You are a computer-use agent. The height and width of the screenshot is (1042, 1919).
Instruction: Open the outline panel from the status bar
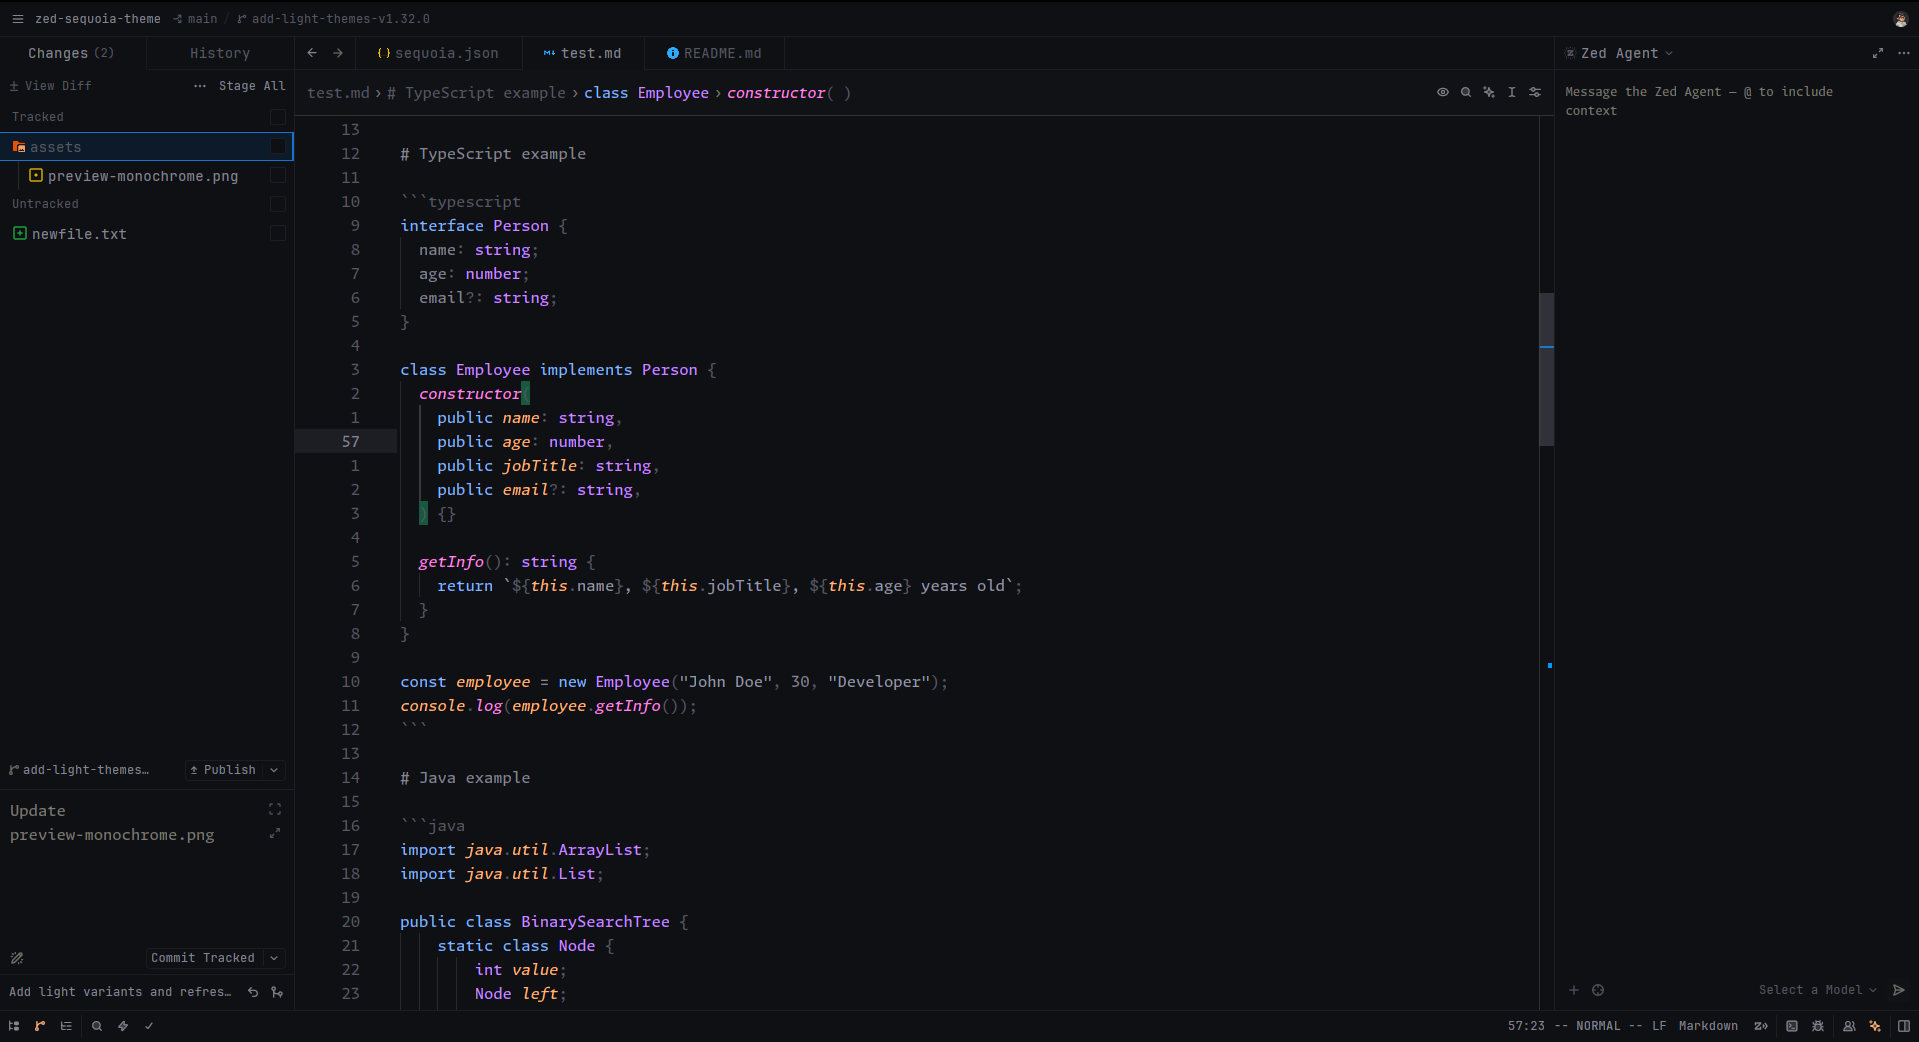[66, 1026]
